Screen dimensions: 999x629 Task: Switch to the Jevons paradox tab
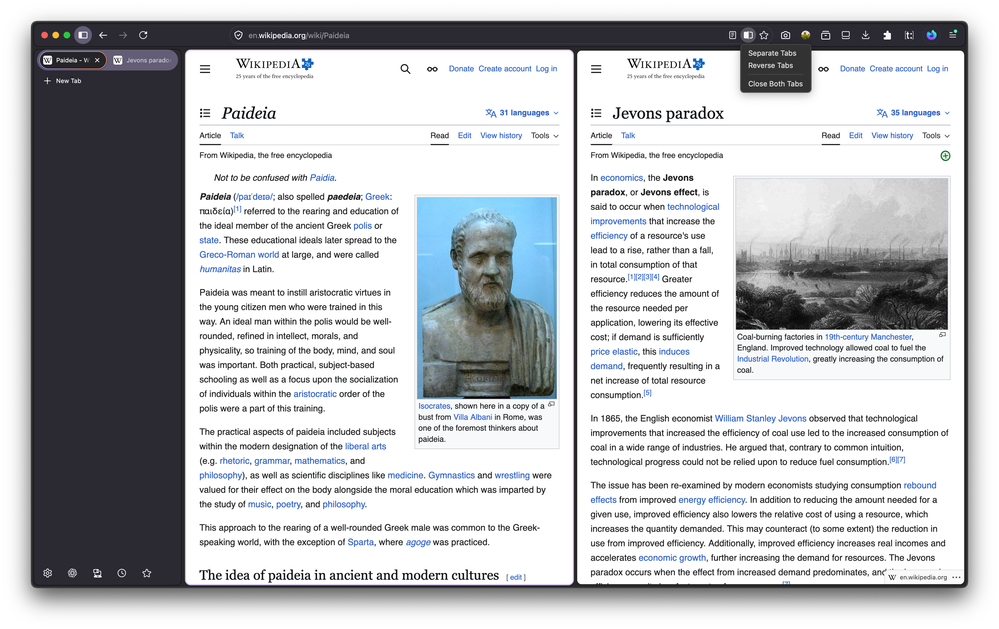(142, 61)
